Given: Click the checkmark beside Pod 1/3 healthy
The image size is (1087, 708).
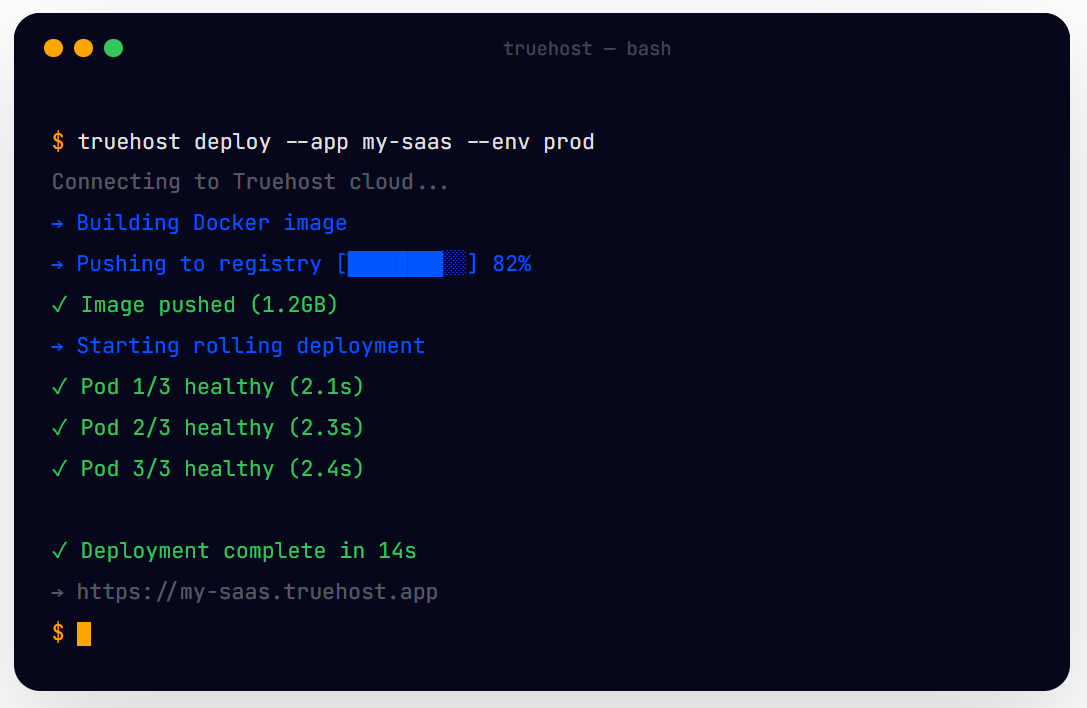Looking at the screenshot, I should pyautogui.click(x=60, y=386).
